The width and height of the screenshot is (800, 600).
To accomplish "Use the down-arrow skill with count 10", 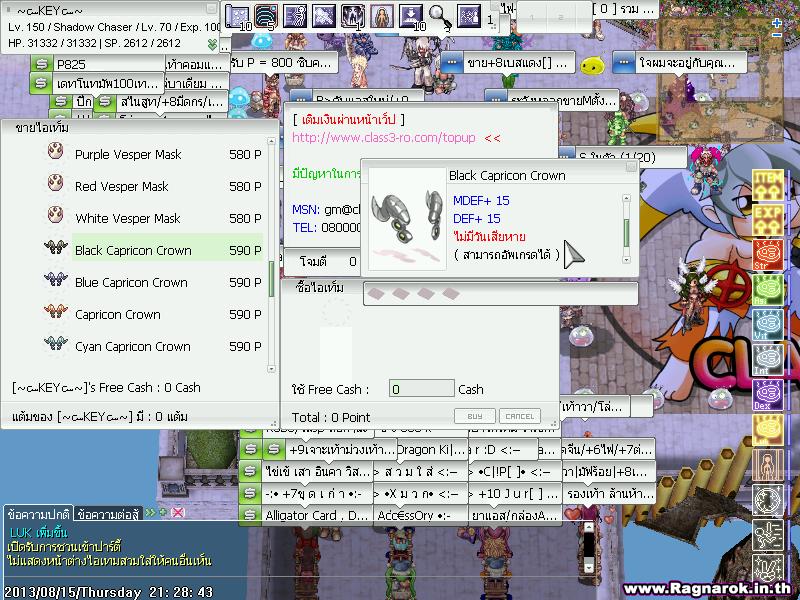I will [x=411, y=17].
